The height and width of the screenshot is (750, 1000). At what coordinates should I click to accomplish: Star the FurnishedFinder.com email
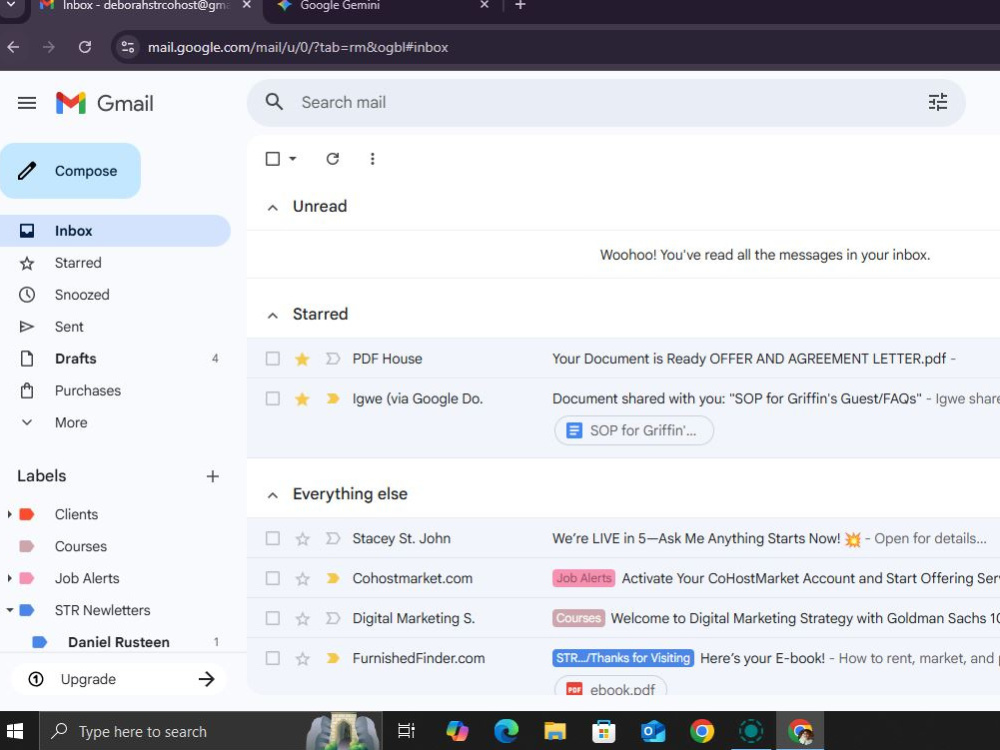click(302, 659)
